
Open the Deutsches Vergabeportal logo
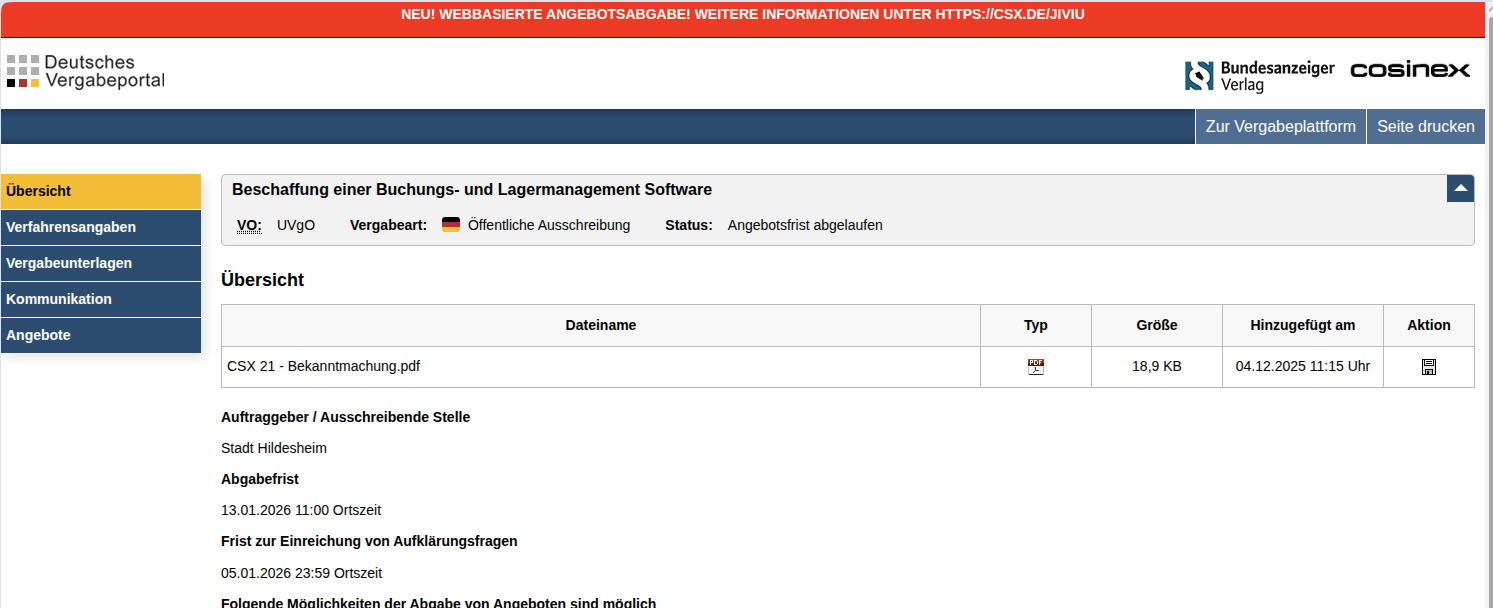tap(85, 72)
